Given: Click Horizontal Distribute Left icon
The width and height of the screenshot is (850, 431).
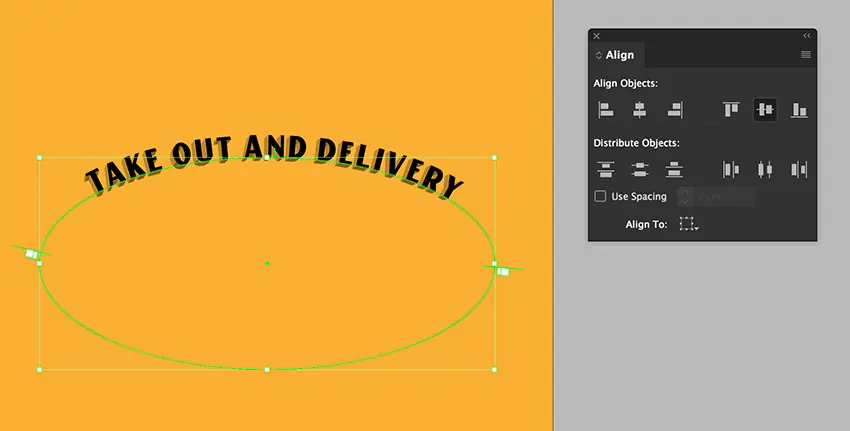Looking at the screenshot, I should tap(731, 170).
